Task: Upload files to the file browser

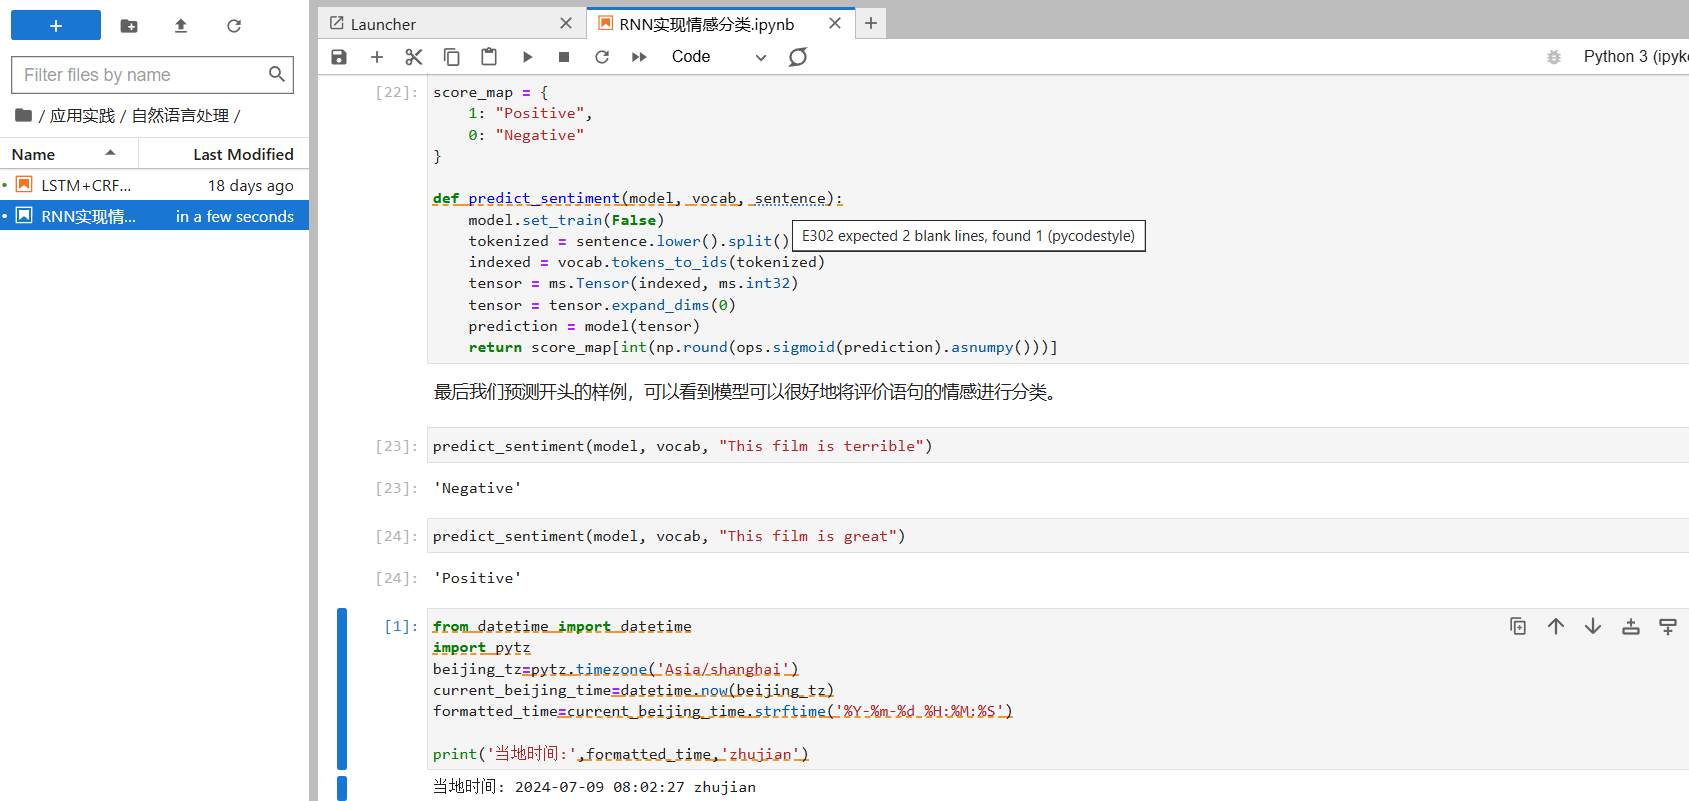Action: click(x=181, y=26)
